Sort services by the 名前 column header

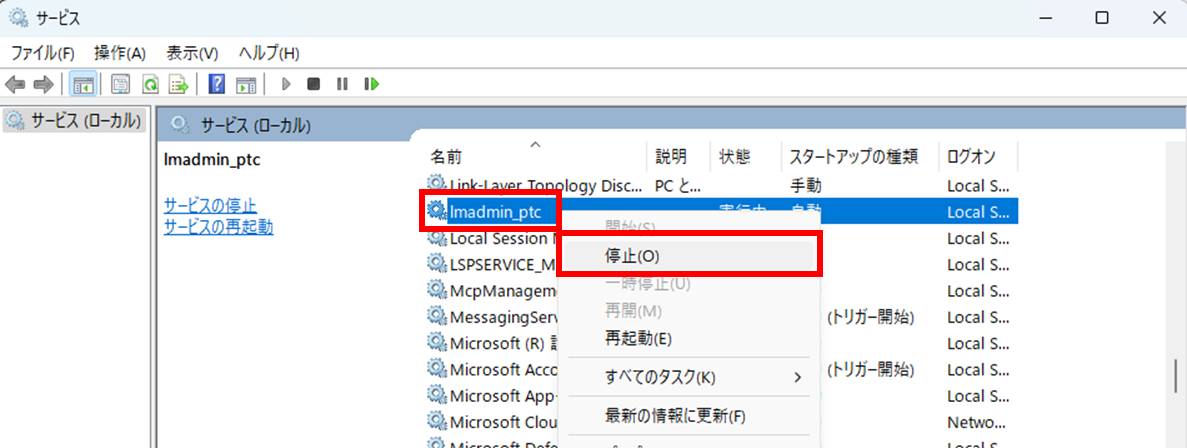tap(446, 157)
